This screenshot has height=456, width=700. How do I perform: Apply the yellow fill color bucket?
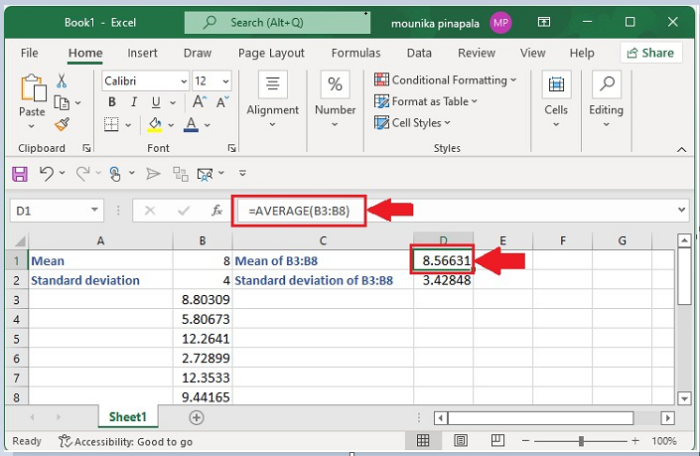155,125
